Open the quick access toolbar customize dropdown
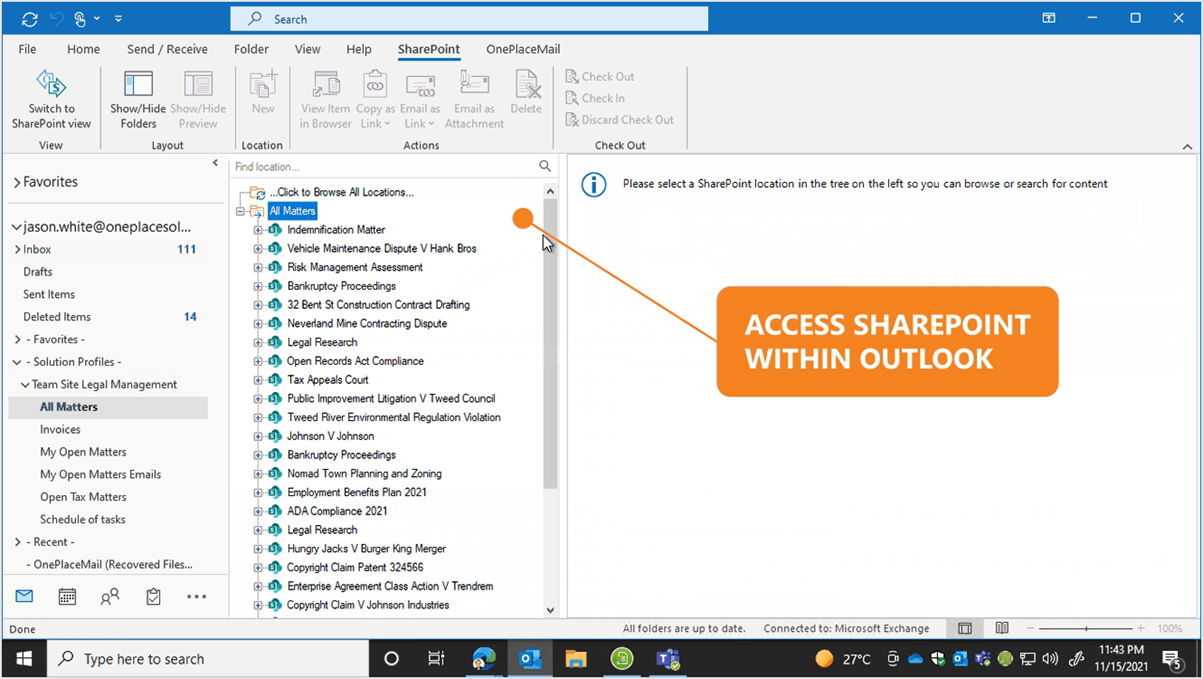The height and width of the screenshot is (679, 1203). [x=118, y=18]
